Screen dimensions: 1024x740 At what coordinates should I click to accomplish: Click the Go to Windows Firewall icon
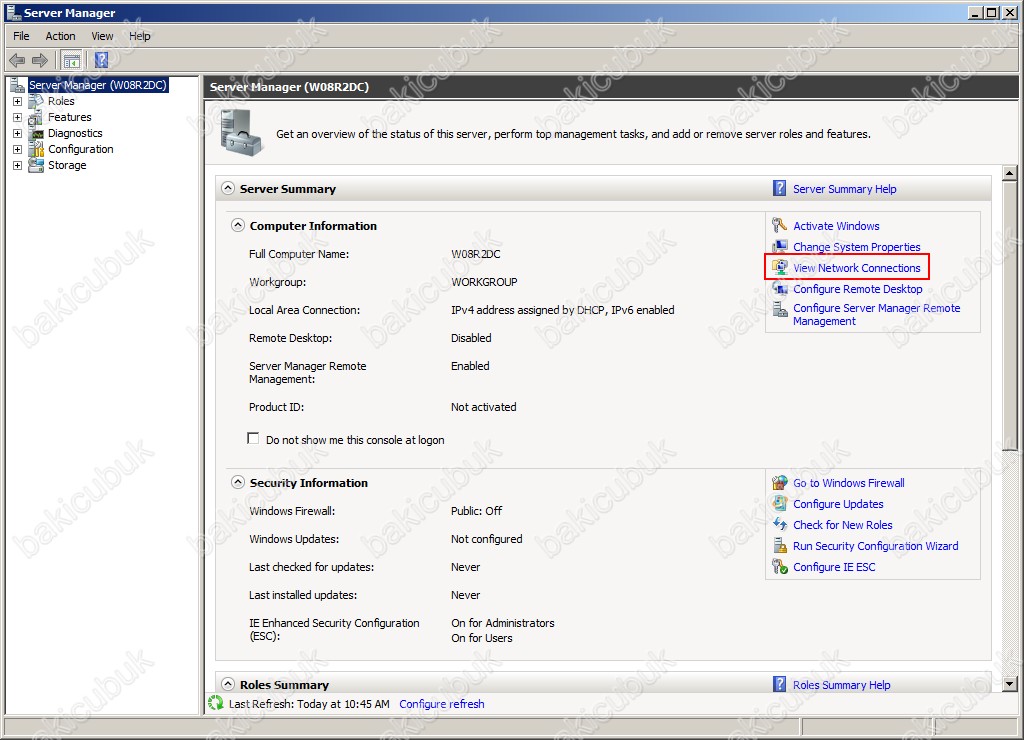click(x=779, y=483)
